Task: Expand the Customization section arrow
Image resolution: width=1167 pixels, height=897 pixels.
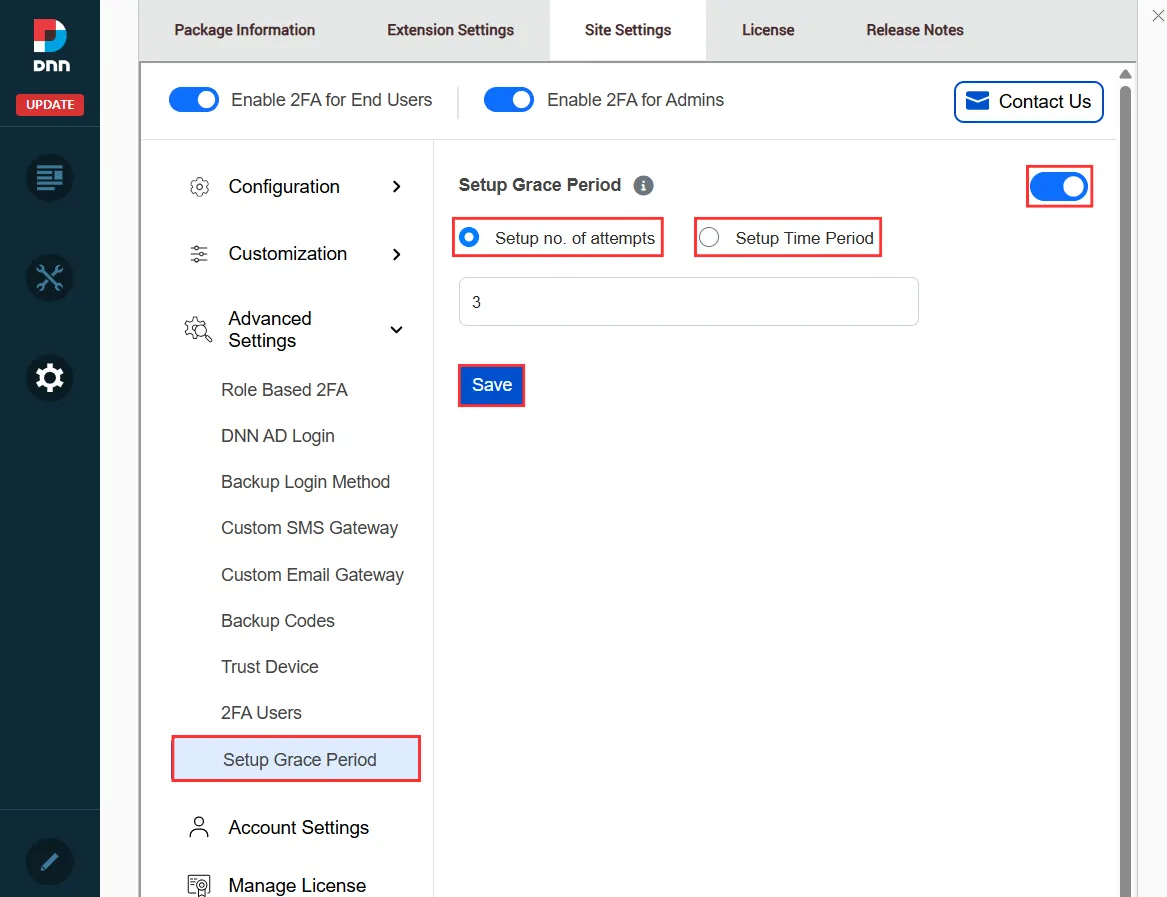Action: (x=397, y=254)
